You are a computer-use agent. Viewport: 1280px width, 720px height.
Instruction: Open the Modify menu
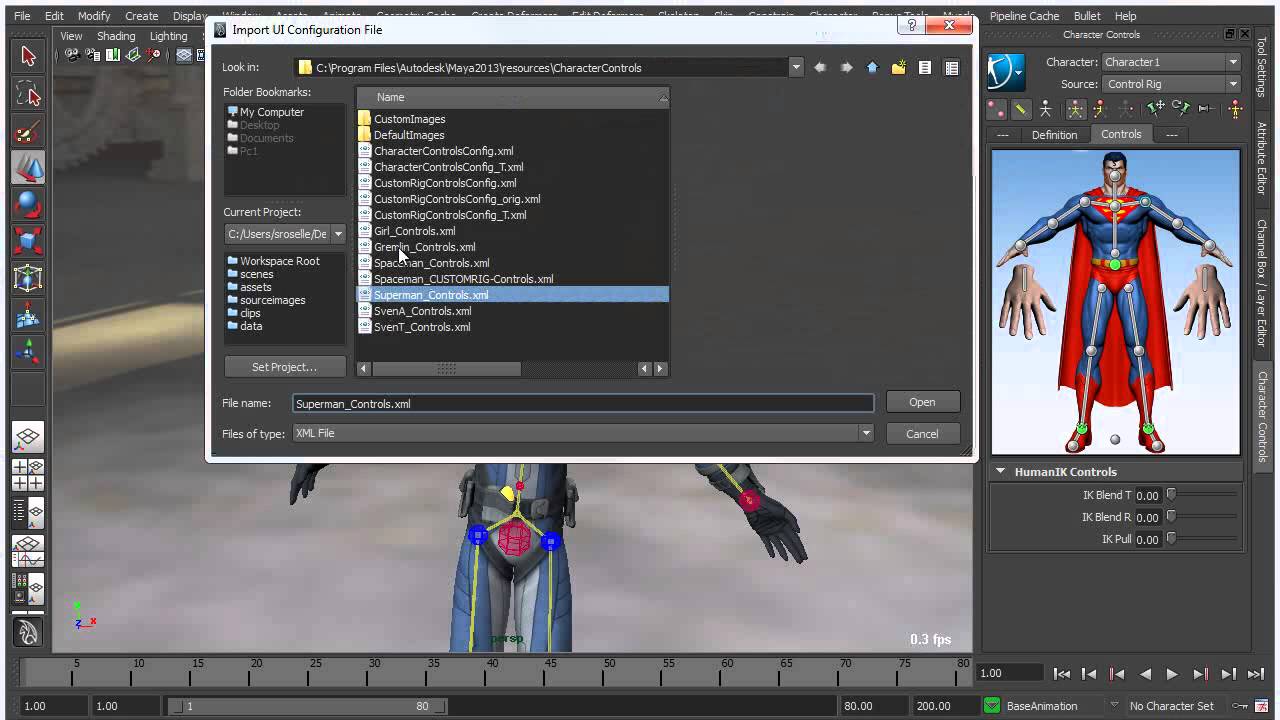[94, 16]
